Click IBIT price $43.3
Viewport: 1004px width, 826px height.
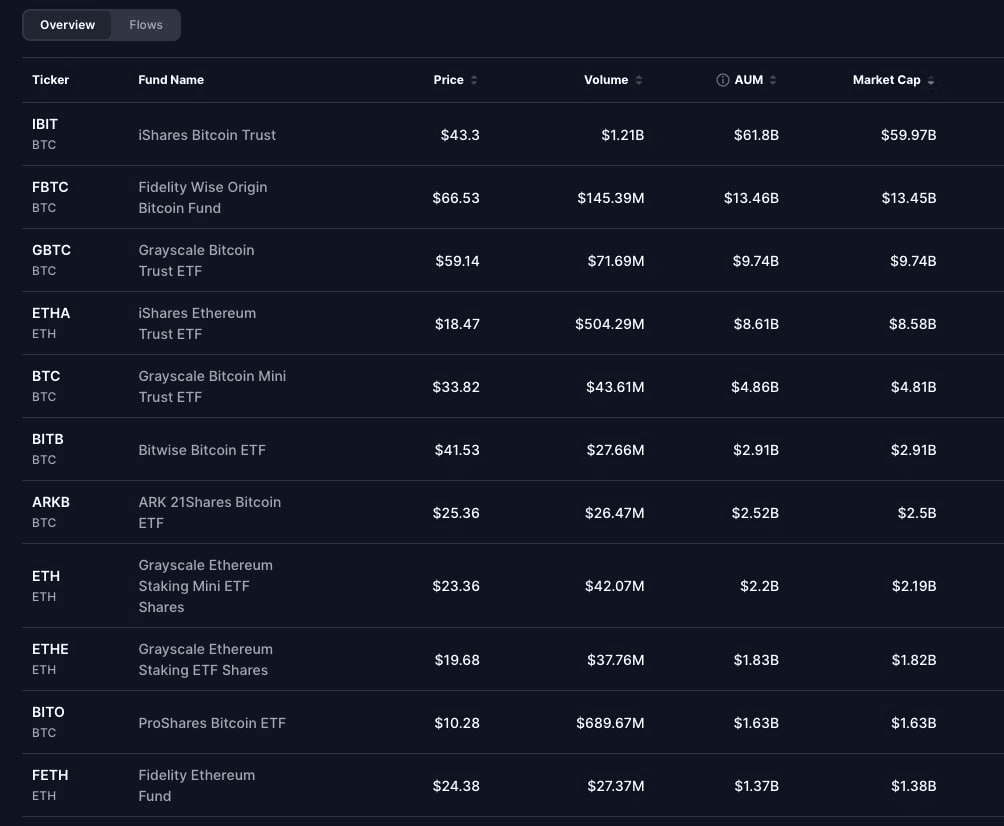(x=460, y=135)
